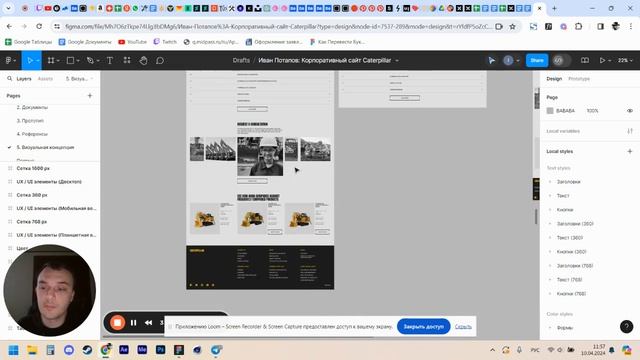Select the Comment tool
Viewport: 640px width, 360px height.
(160, 60)
